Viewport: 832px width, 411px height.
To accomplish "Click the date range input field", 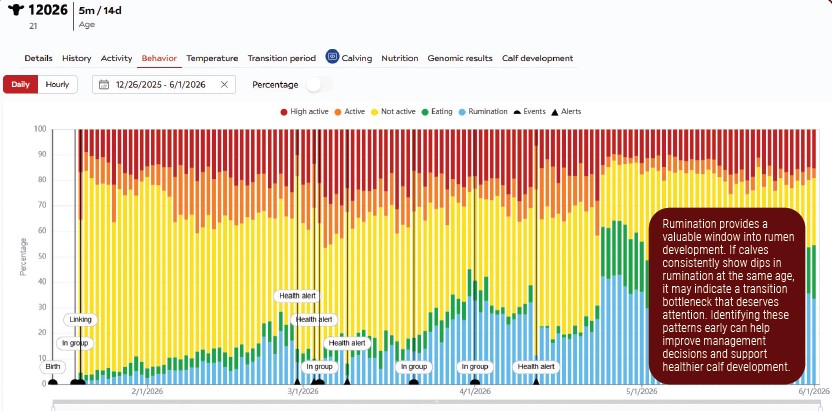I will pyautogui.click(x=164, y=84).
